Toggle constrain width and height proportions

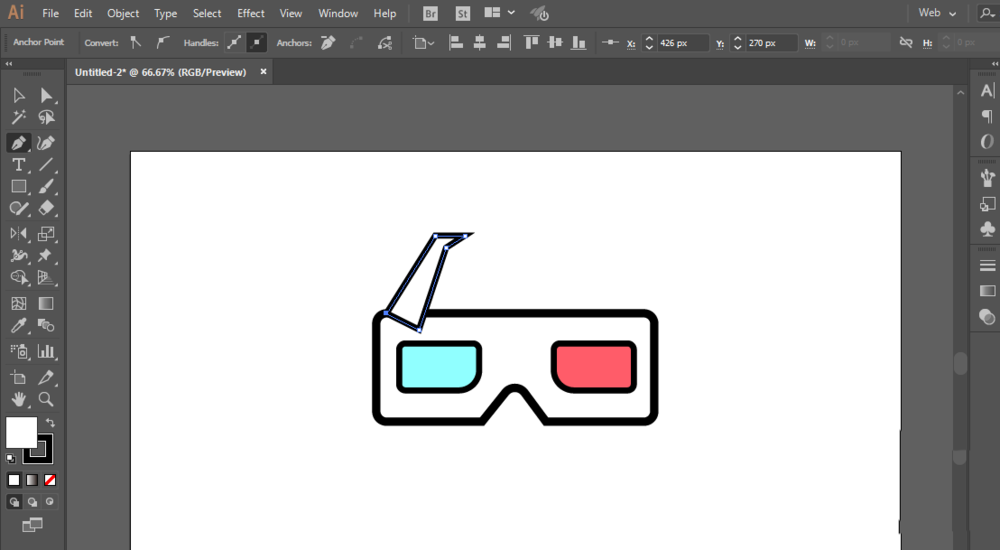tap(906, 43)
